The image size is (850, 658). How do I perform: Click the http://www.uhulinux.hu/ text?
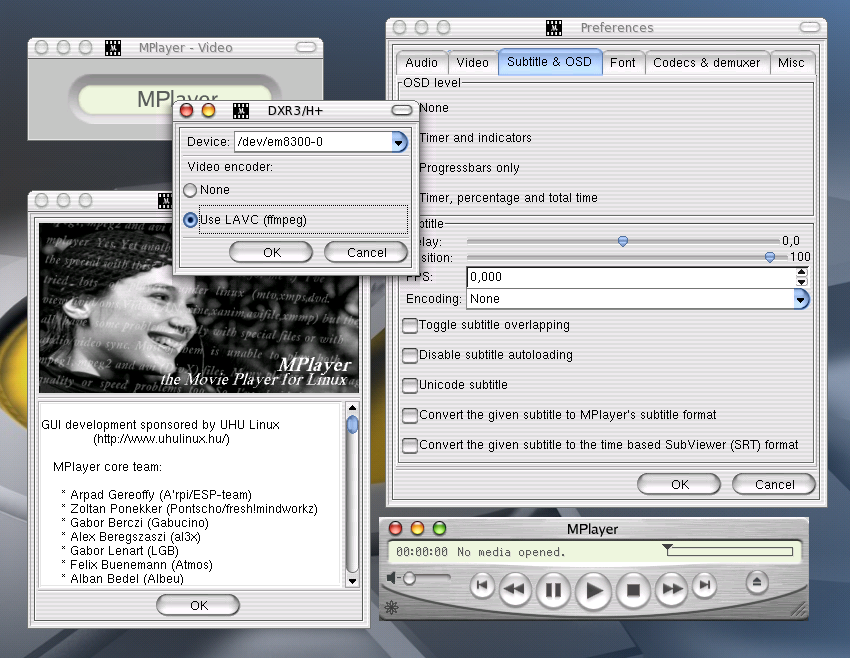pos(162,439)
